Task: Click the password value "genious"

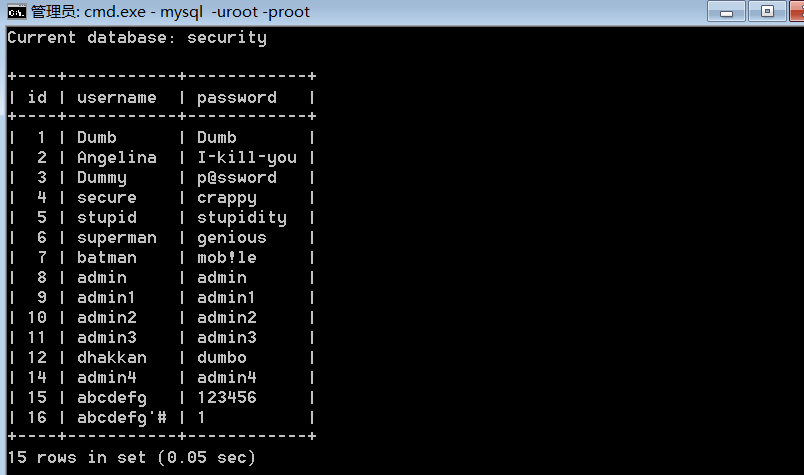Action: point(232,238)
